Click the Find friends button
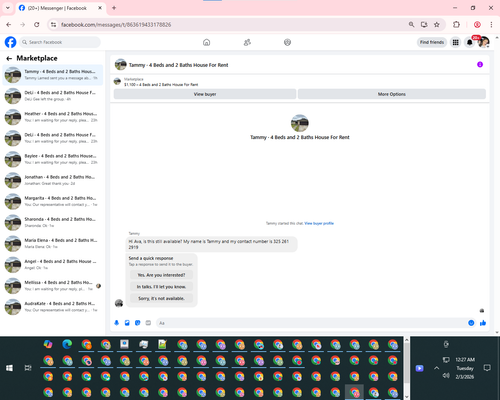The height and width of the screenshot is (400, 500). click(432, 42)
